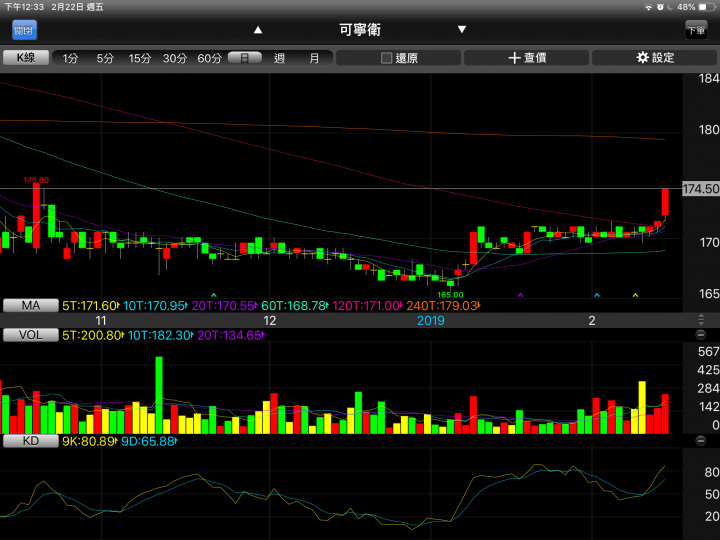This screenshot has width=720, height=540.
Task: Adjust the 60T:168.78 moving average parameter
Action: 294,306
